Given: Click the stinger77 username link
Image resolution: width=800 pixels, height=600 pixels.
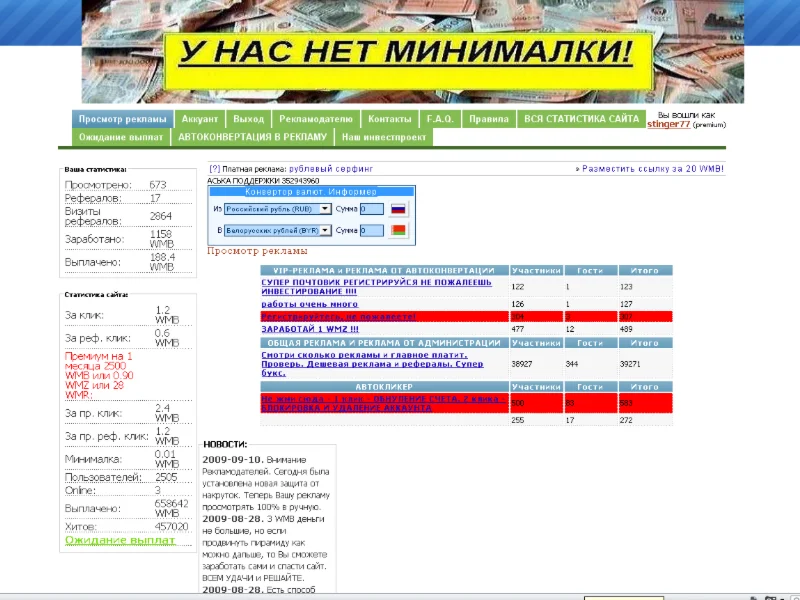Looking at the screenshot, I should pos(667,125).
